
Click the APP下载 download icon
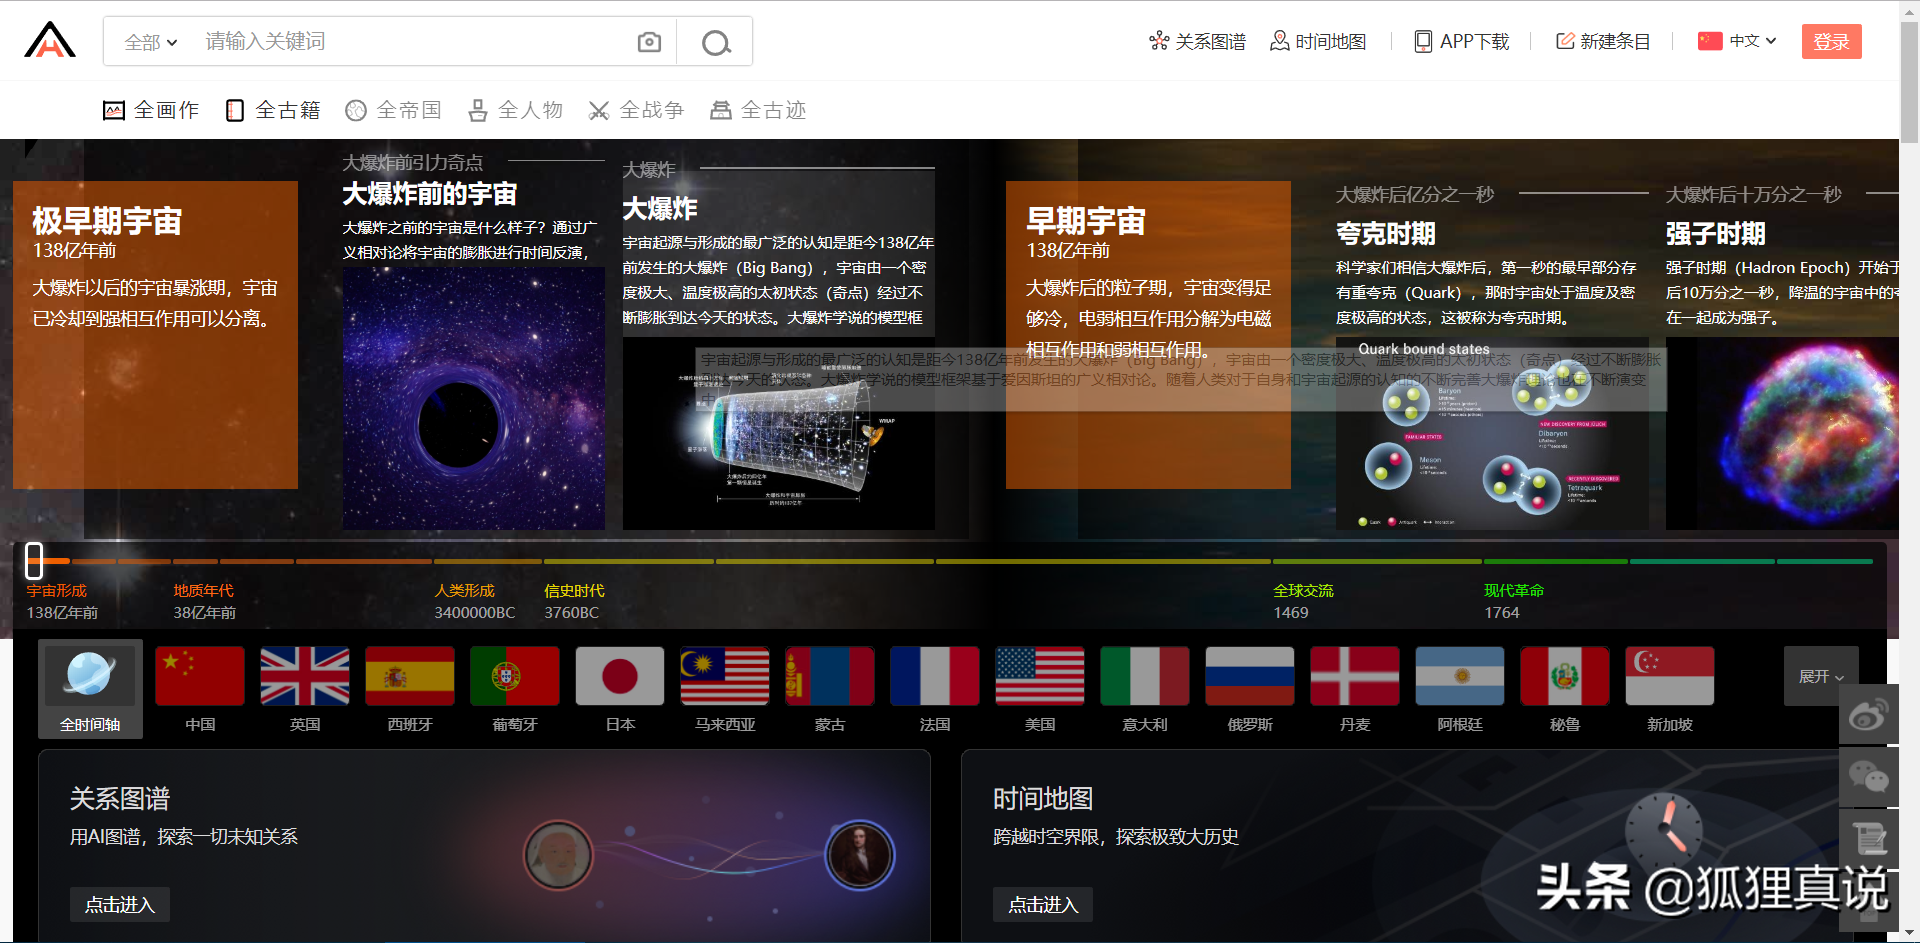(x=1422, y=41)
